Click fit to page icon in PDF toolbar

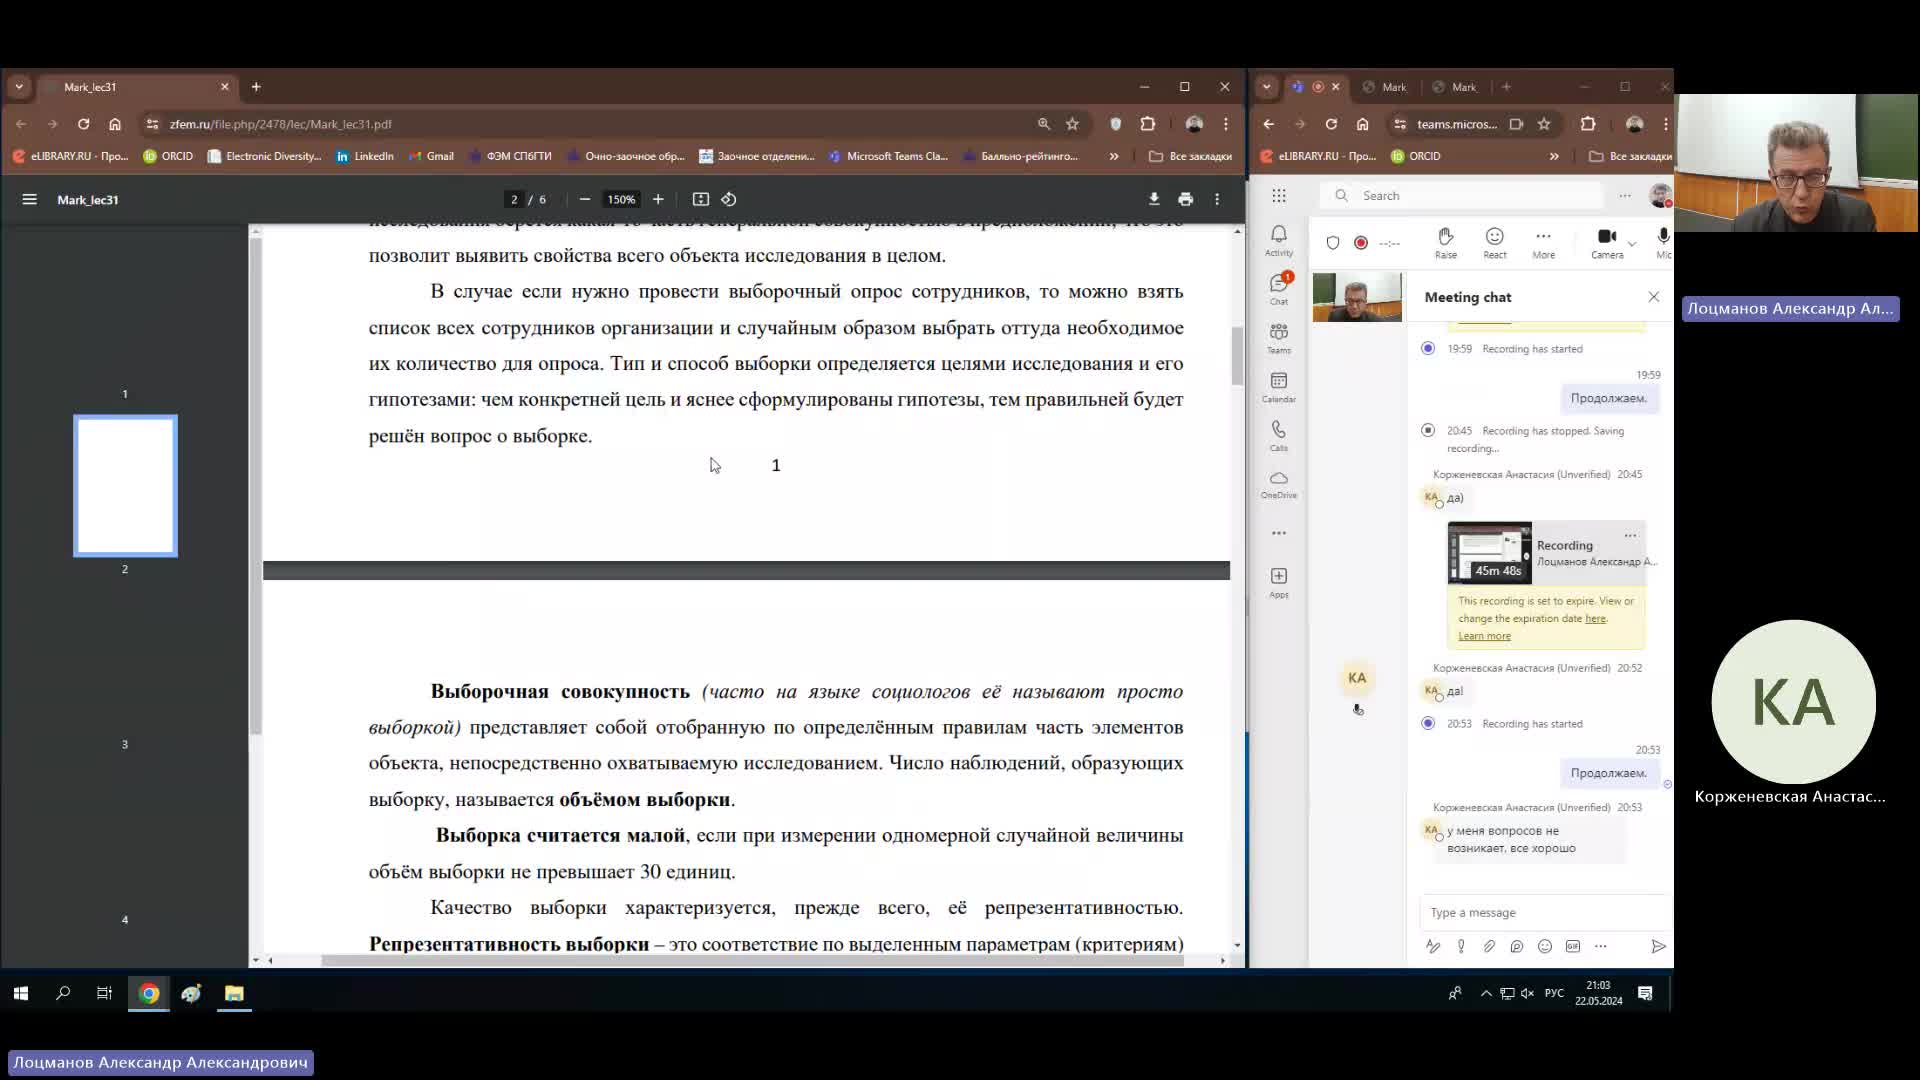(701, 199)
